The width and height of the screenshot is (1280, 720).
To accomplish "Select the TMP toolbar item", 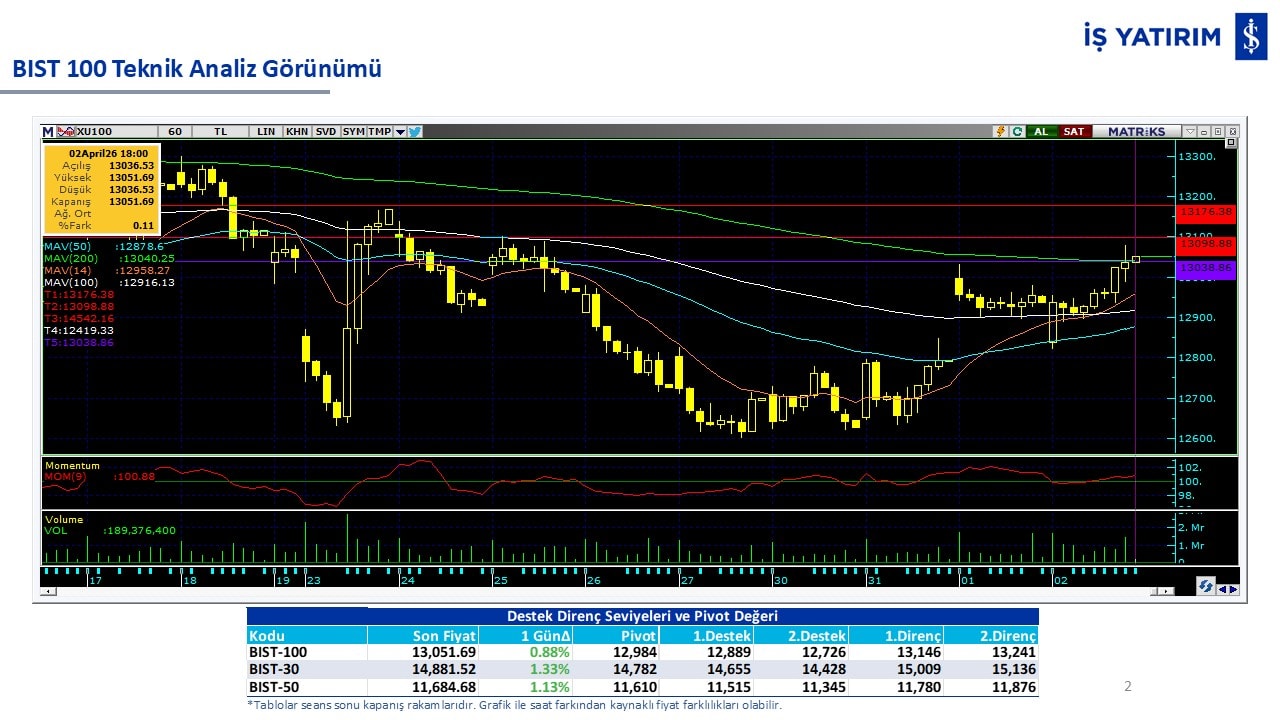I will [x=379, y=131].
